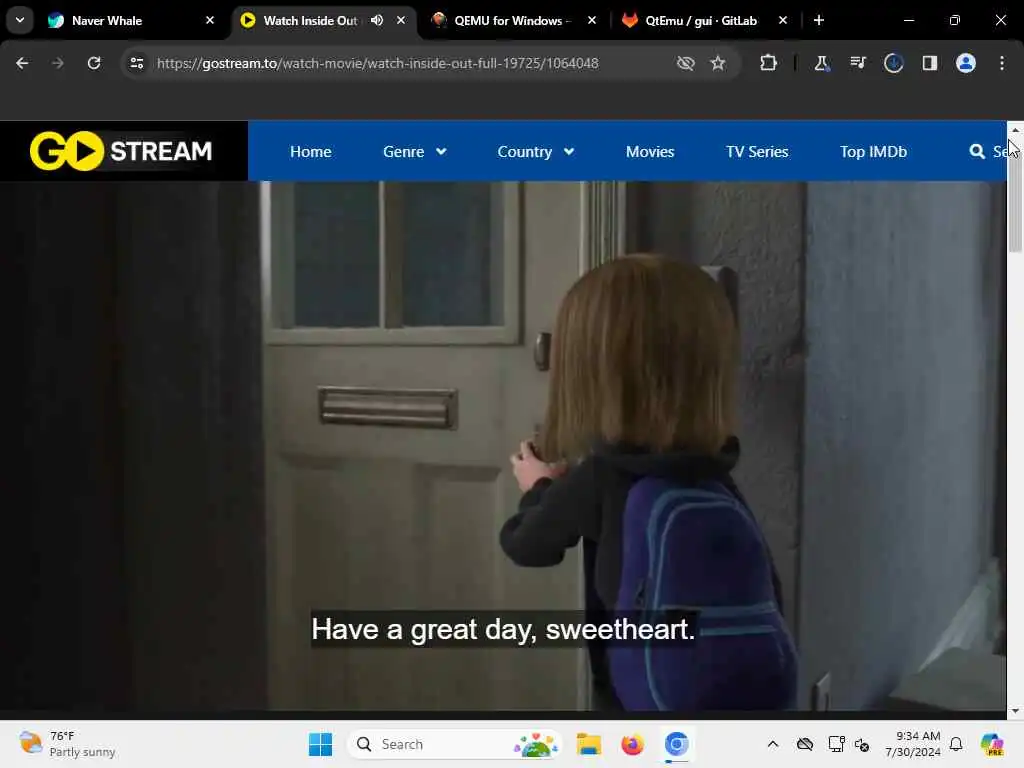The image size is (1024, 768).
Task: Click the taskbar Search box
Action: coord(455,744)
